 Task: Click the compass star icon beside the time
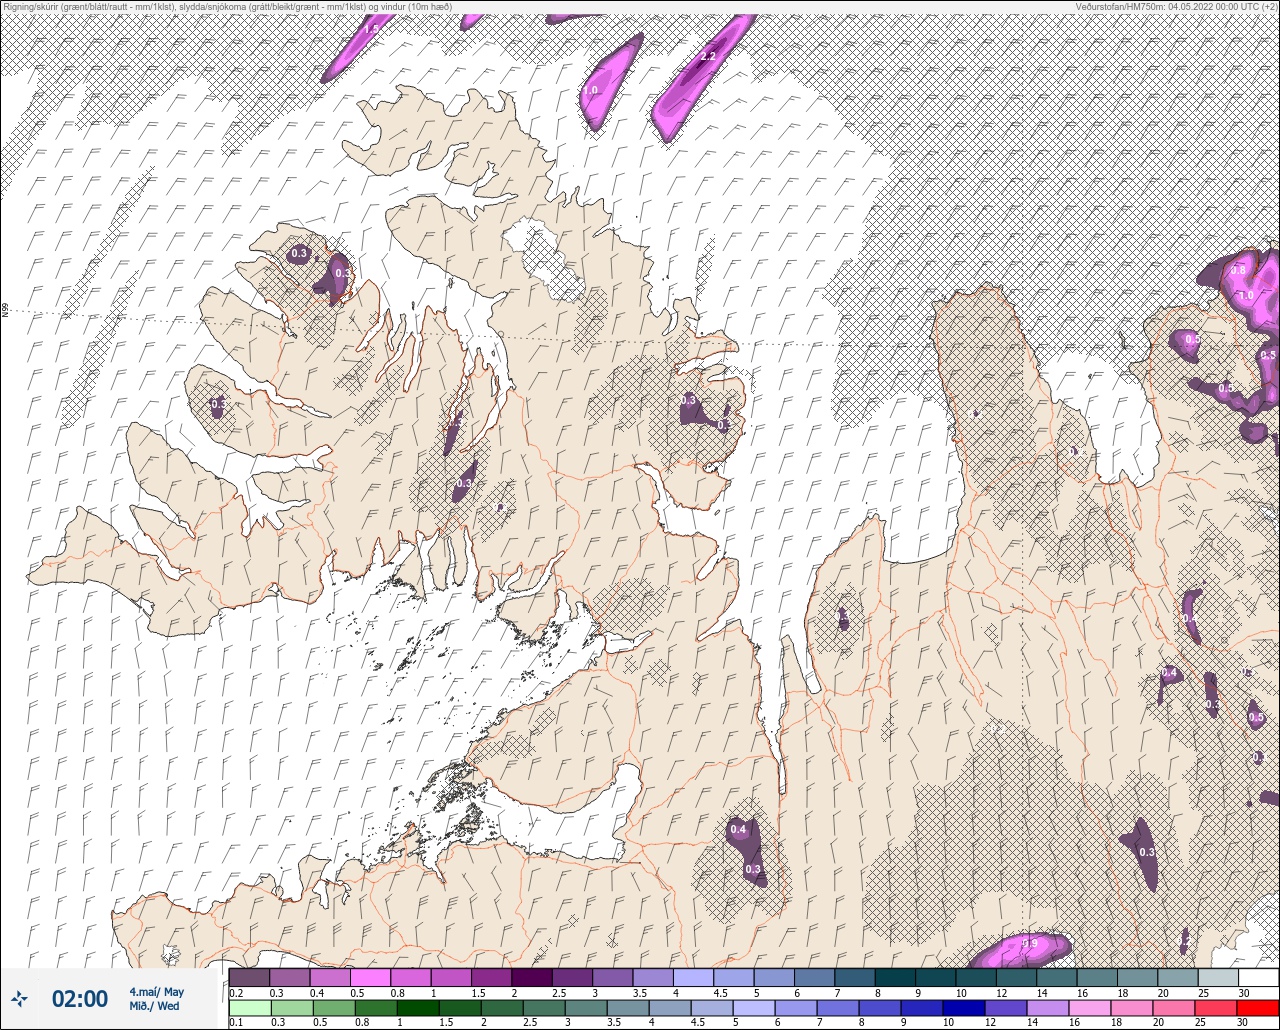coord(19,998)
